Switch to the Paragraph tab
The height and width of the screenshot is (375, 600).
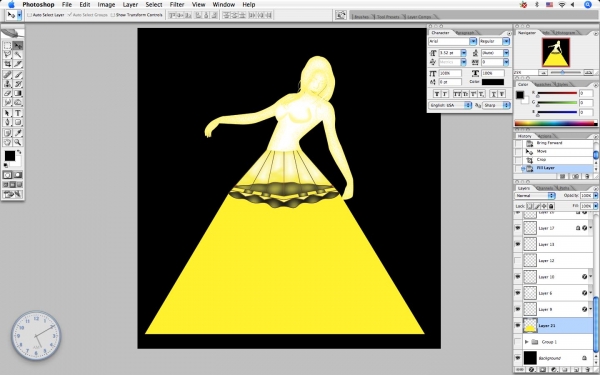(x=465, y=33)
